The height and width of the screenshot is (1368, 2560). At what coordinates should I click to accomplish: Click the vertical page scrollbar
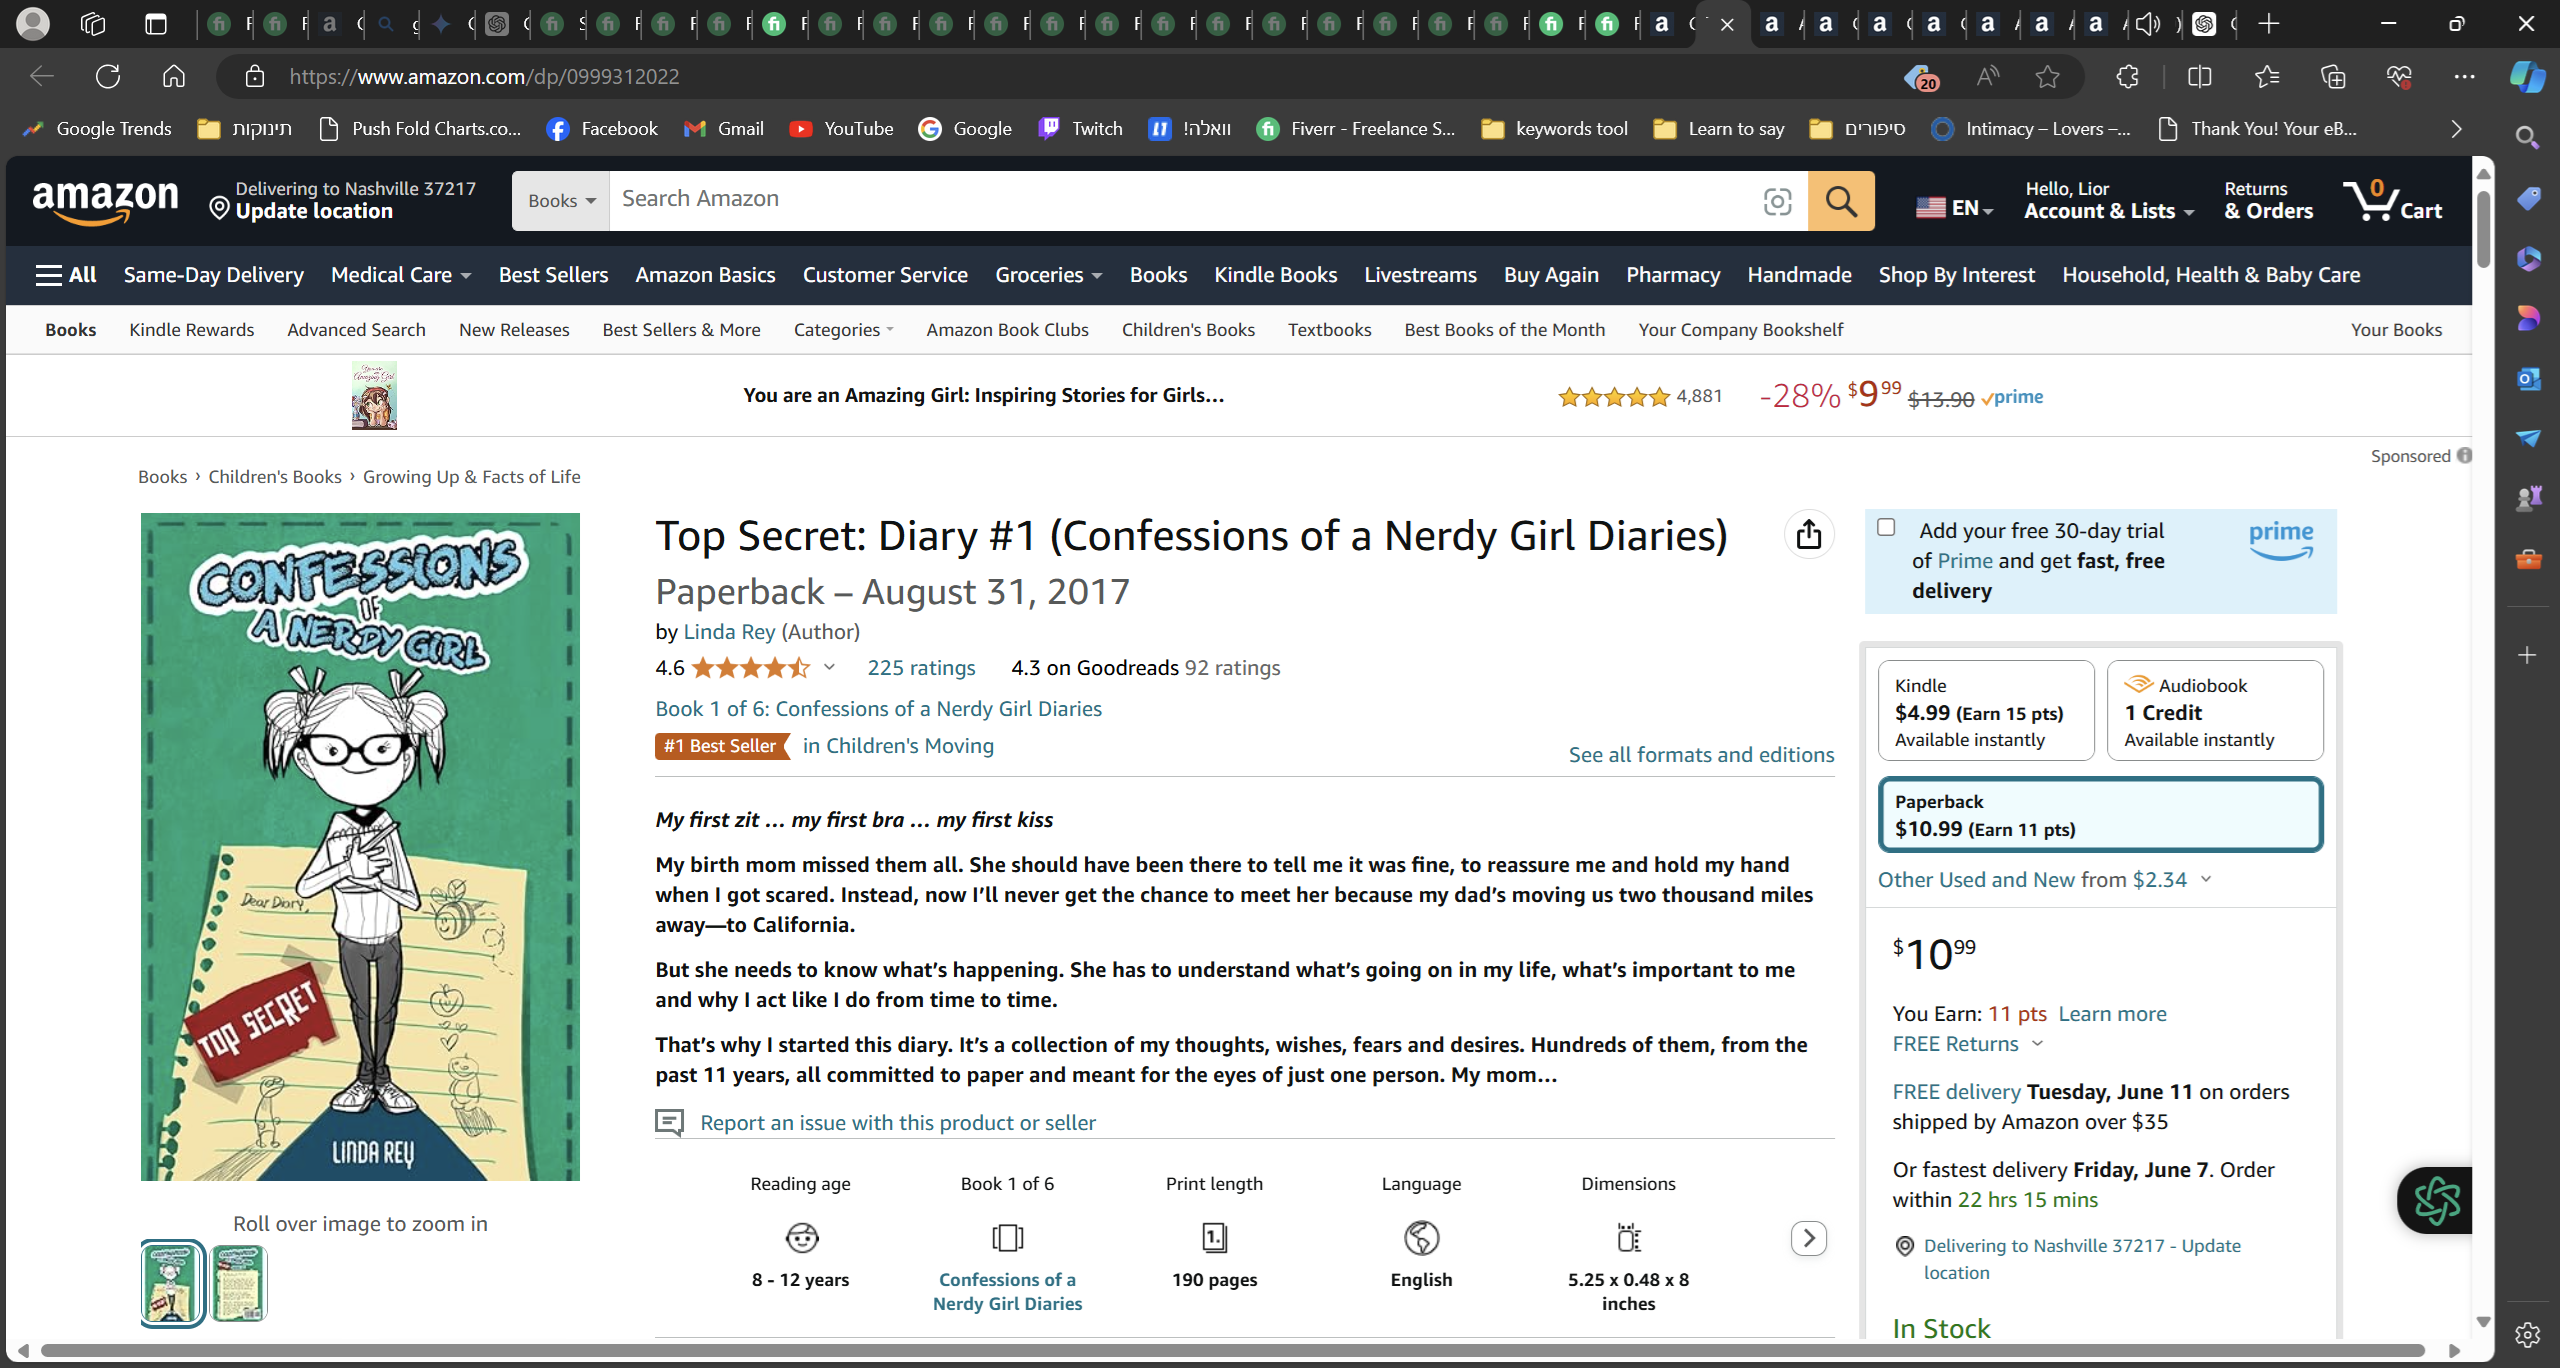(2483, 230)
